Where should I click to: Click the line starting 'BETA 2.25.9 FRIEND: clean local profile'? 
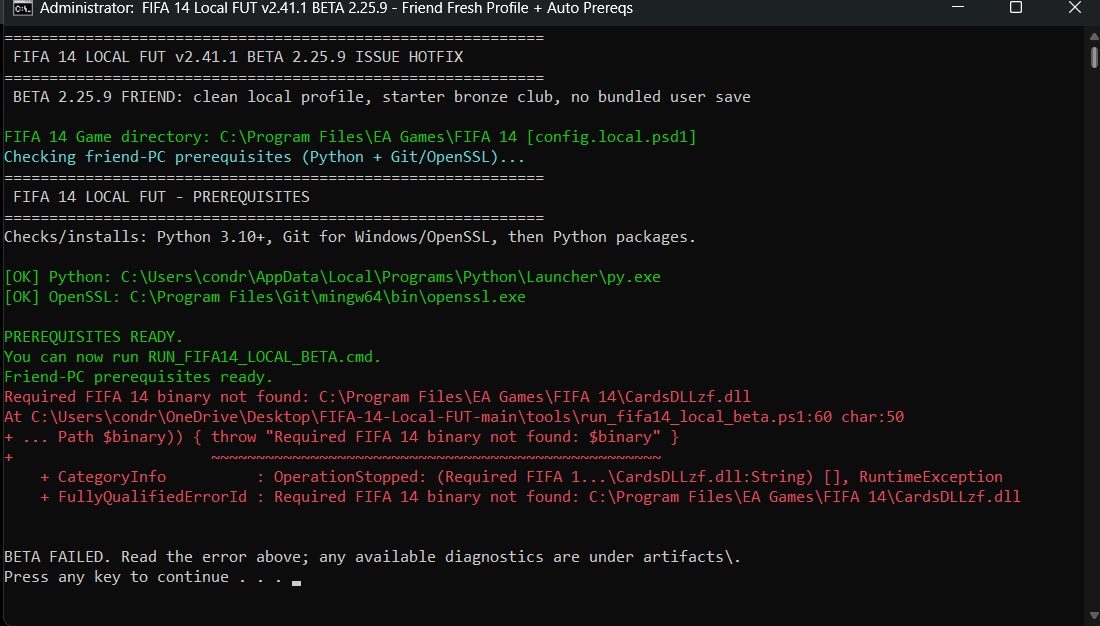coord(382,97)
